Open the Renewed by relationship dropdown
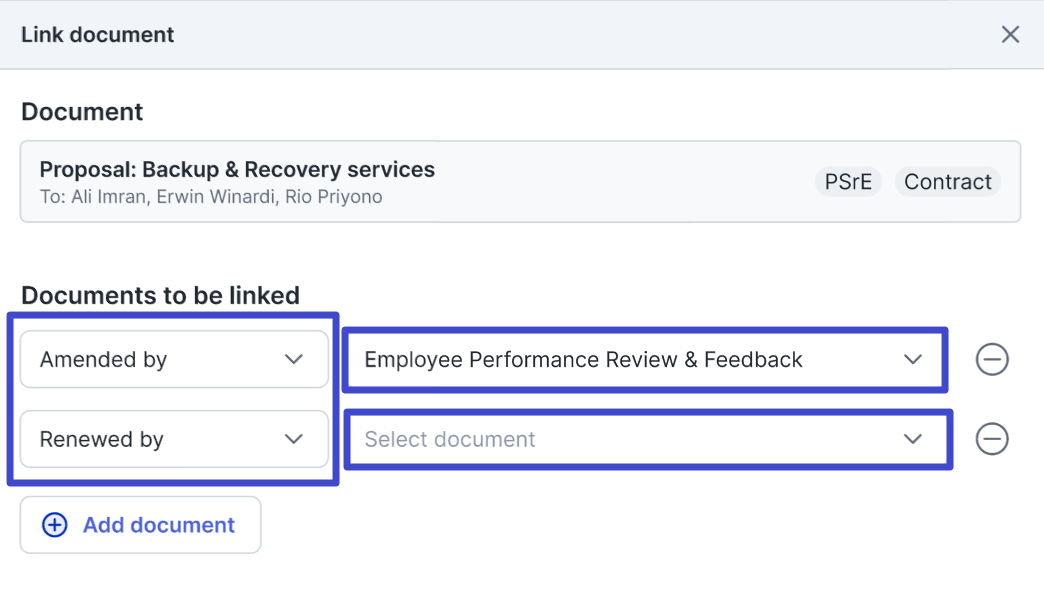The image size is (1044, 606). coord(174,439)
